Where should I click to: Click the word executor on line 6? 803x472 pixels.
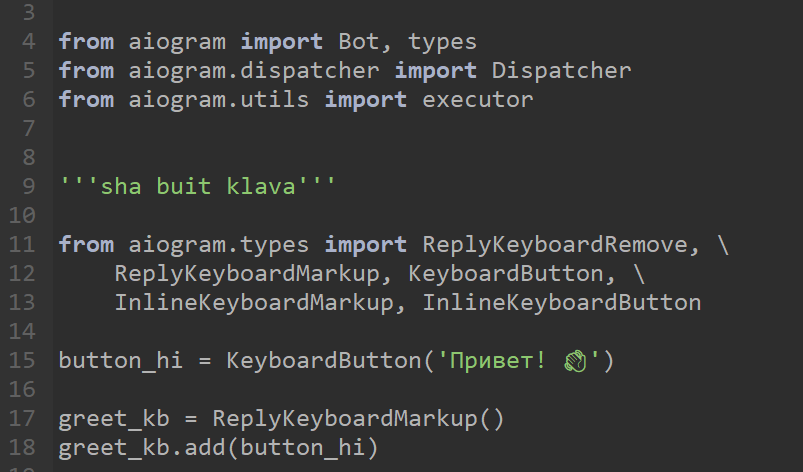(x=478, y=100)
